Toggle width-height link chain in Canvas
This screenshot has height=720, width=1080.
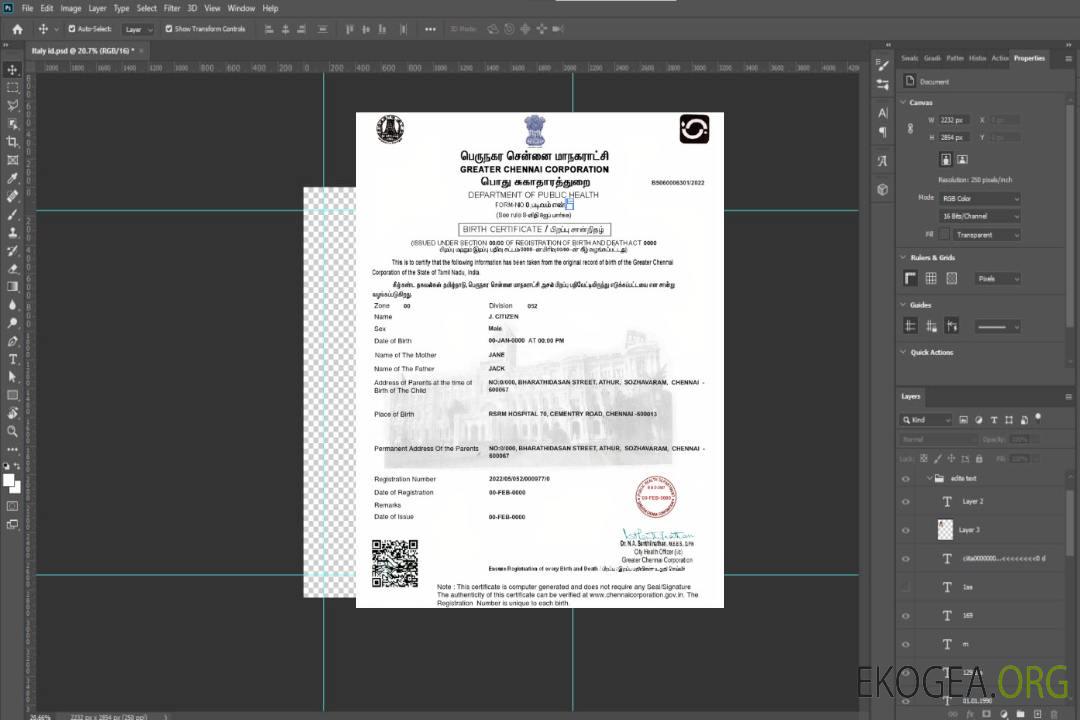[x=911, y=129]
